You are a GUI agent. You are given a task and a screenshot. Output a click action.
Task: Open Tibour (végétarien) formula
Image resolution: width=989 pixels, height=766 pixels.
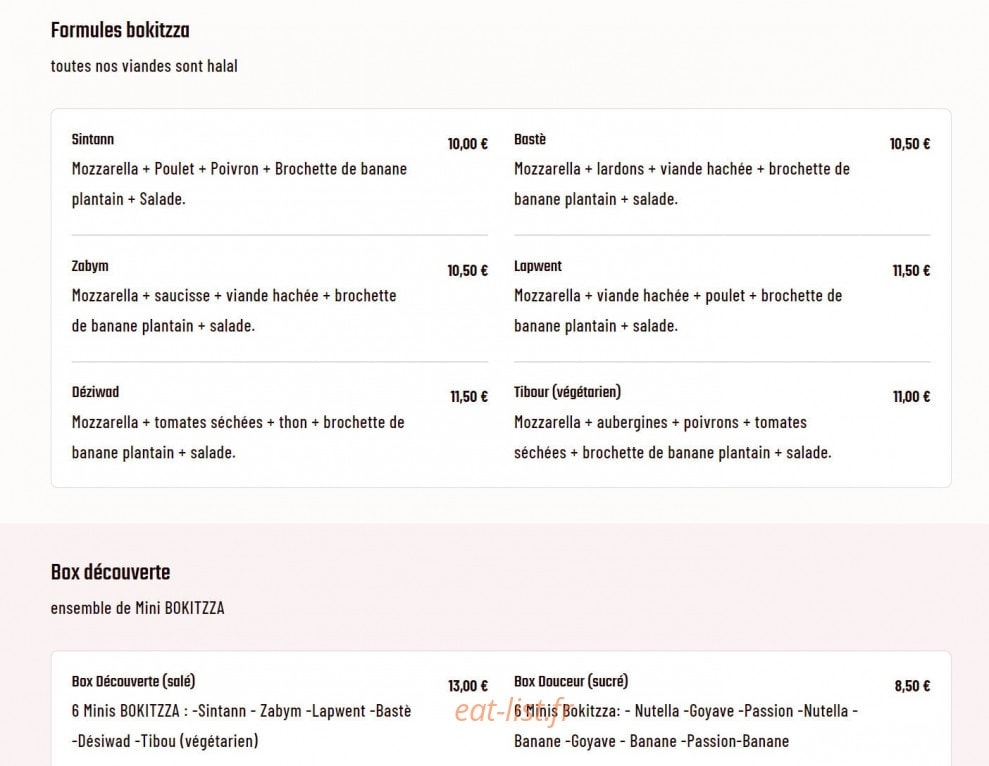click(x=567, y=392)
